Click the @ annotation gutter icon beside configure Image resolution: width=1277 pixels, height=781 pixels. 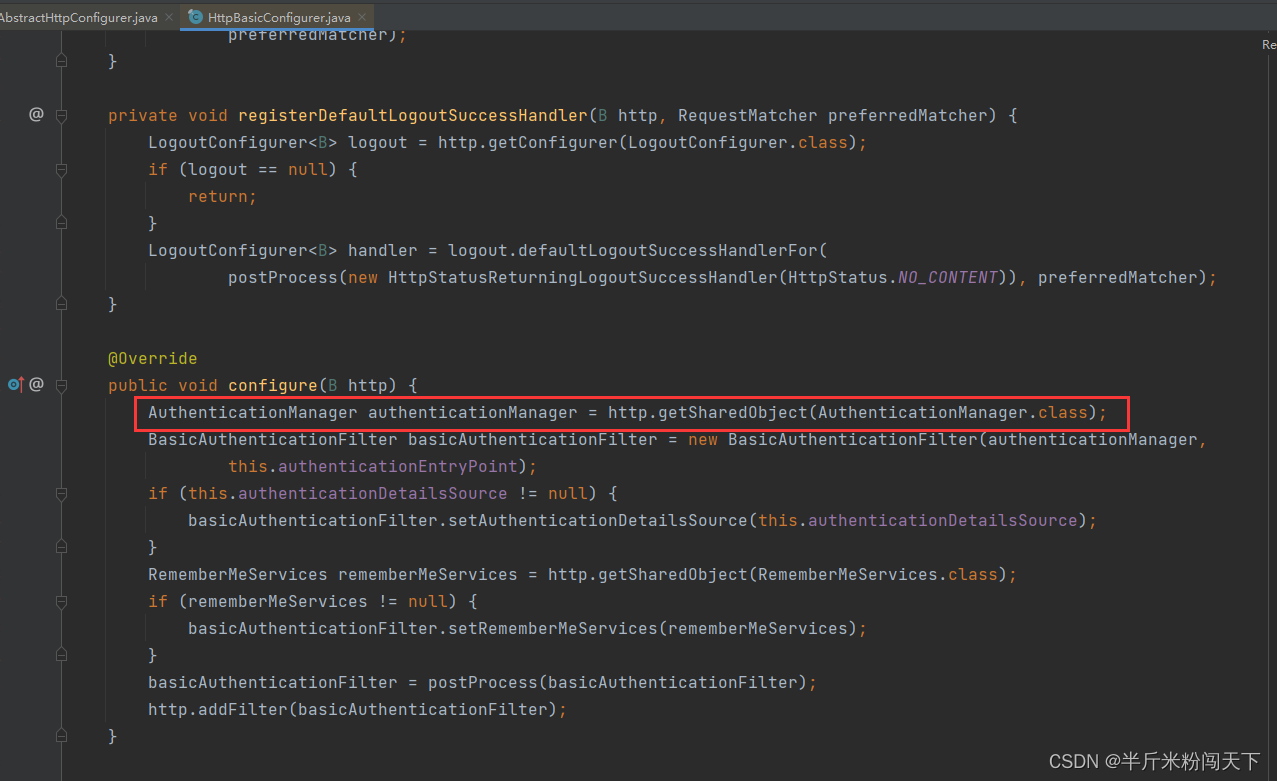(x=36, y=384)
